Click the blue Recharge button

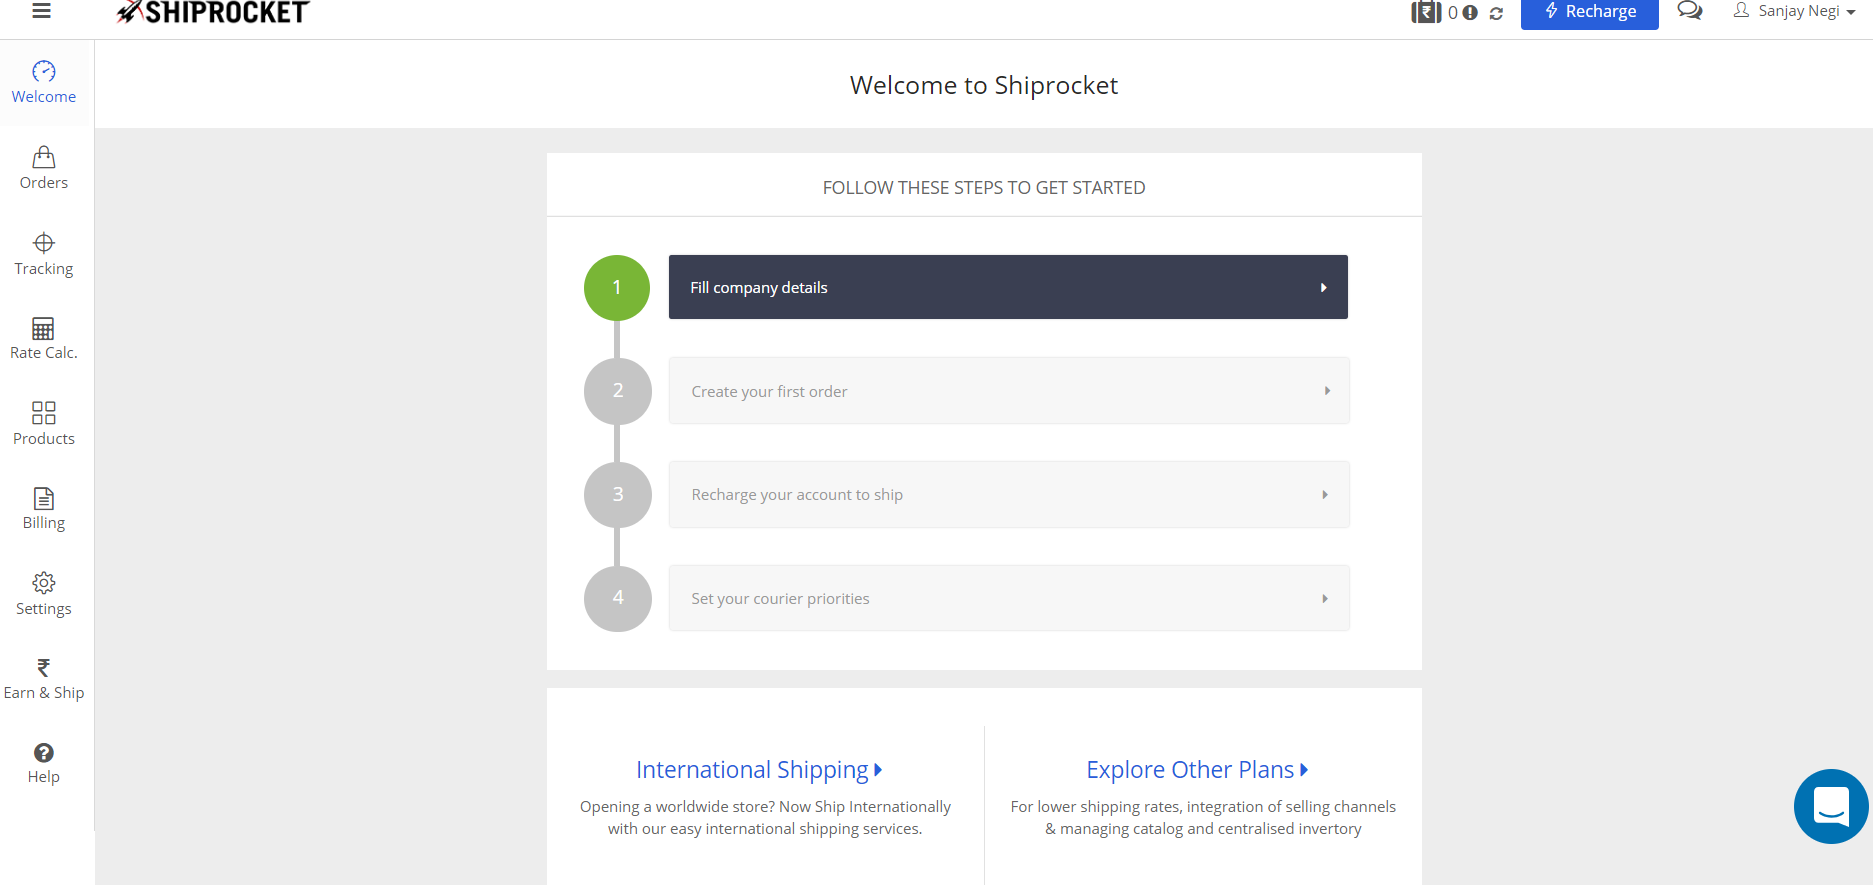[x=1589, y=12]
